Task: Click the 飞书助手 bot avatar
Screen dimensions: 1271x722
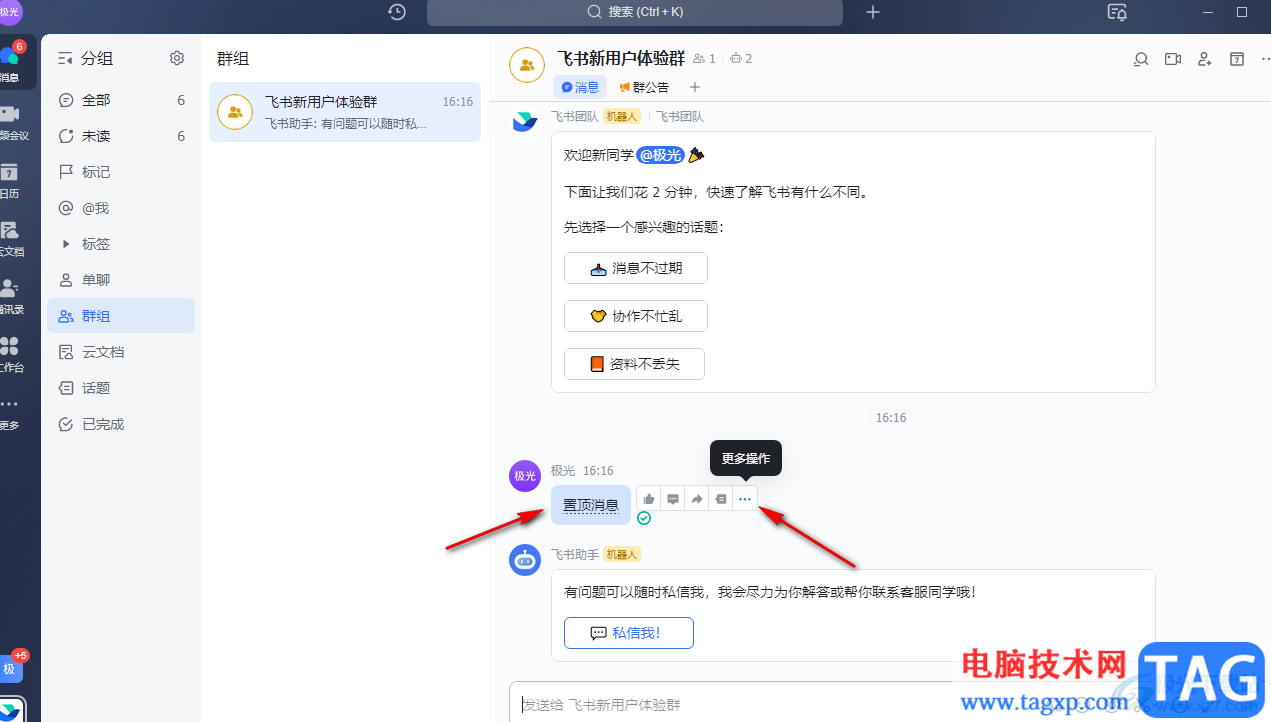Action: [525, 561]
